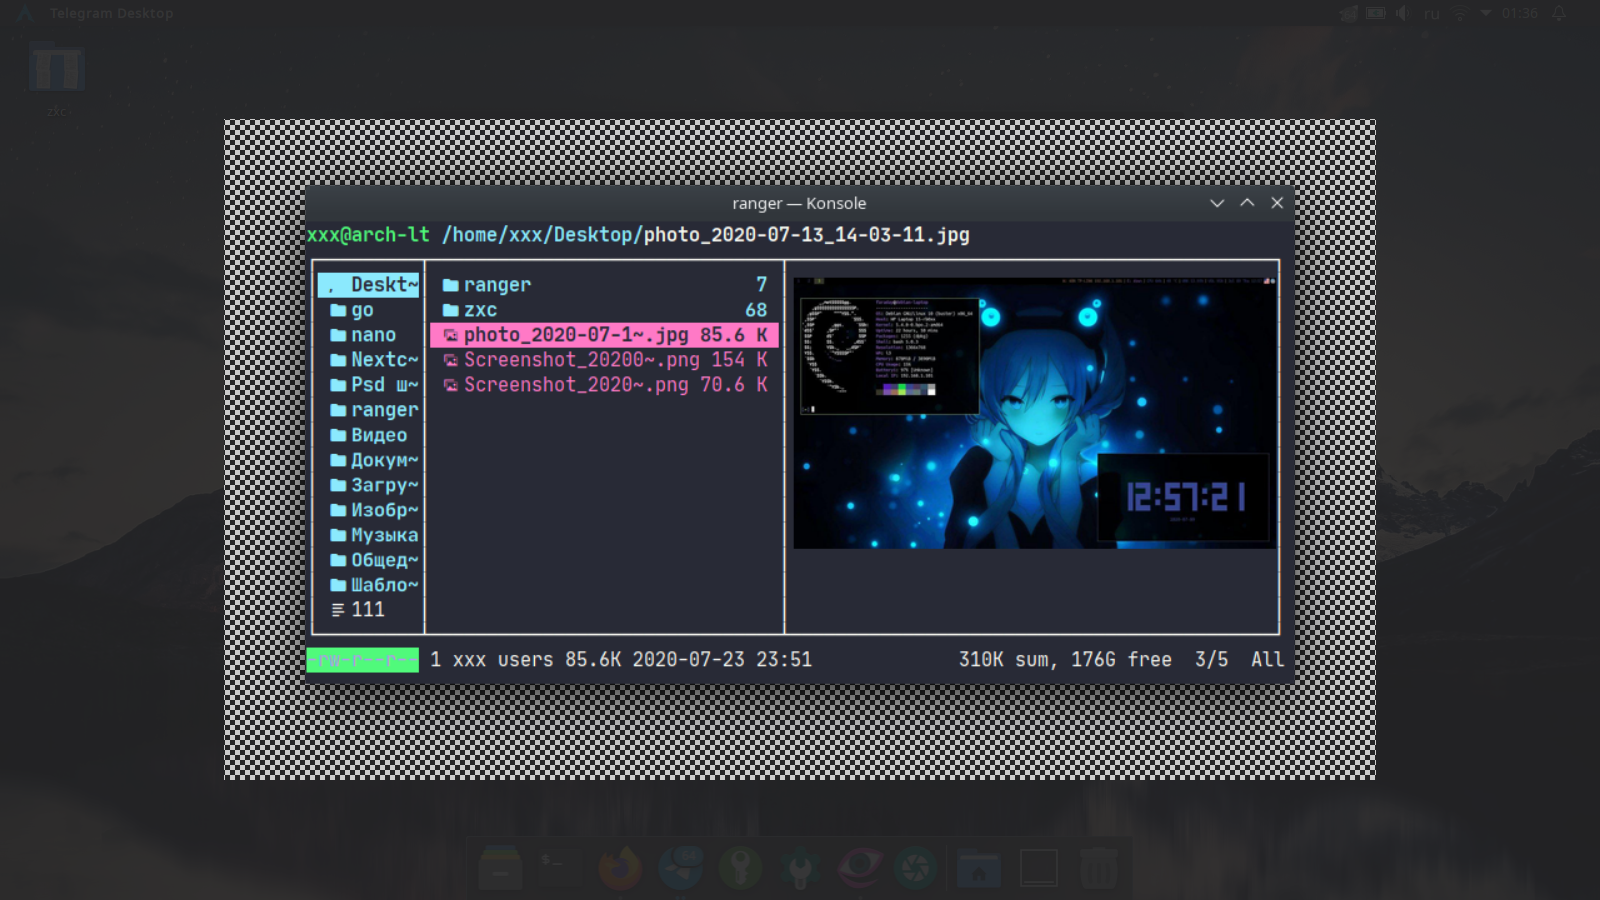Image resolution: width=1600 pixels, height=900 pixels.
Task: Open the zxc desktop icon behind viewer
Action: [x=57, y=79]
